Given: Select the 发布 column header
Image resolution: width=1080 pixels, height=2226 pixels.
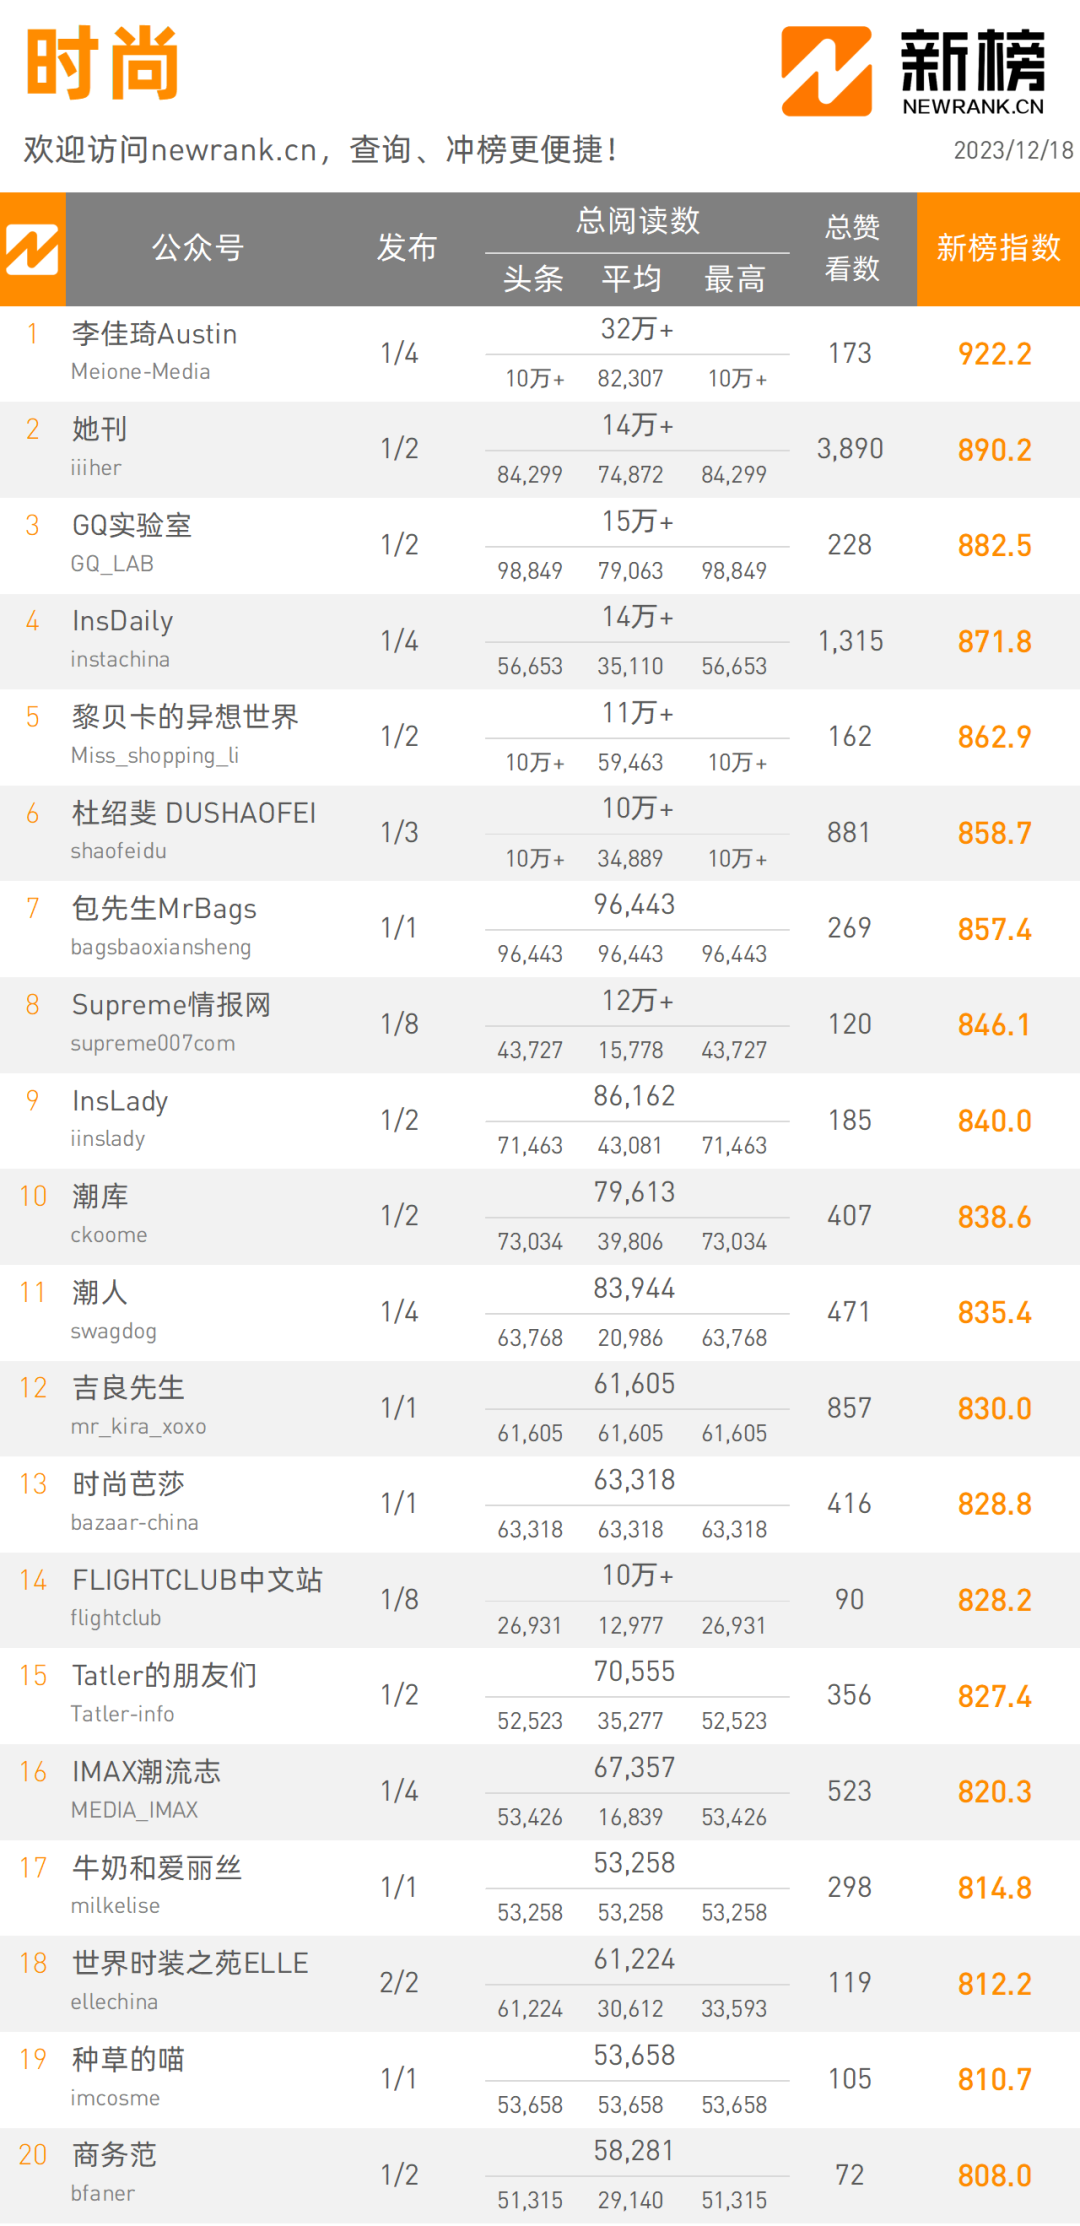Looking at the screenshot, I should tap(406, 248).
